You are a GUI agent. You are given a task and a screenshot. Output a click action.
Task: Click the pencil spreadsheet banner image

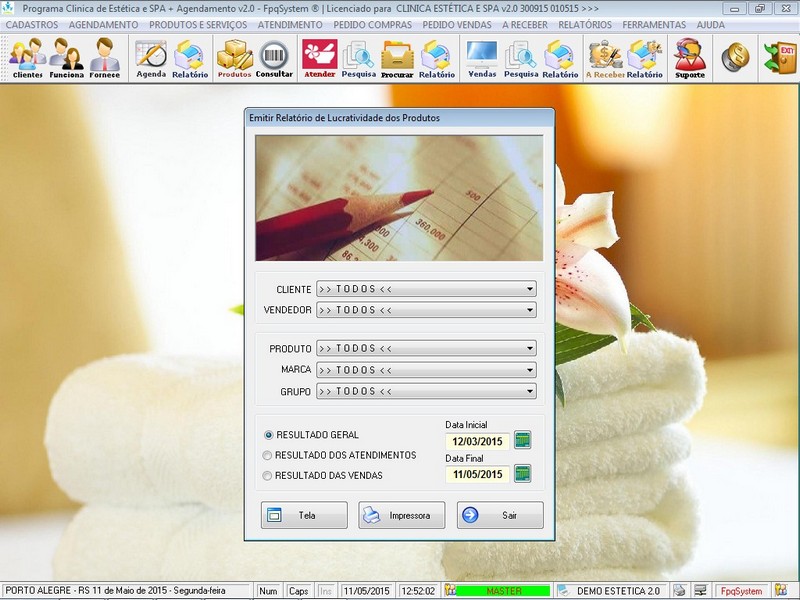[399, 198]
